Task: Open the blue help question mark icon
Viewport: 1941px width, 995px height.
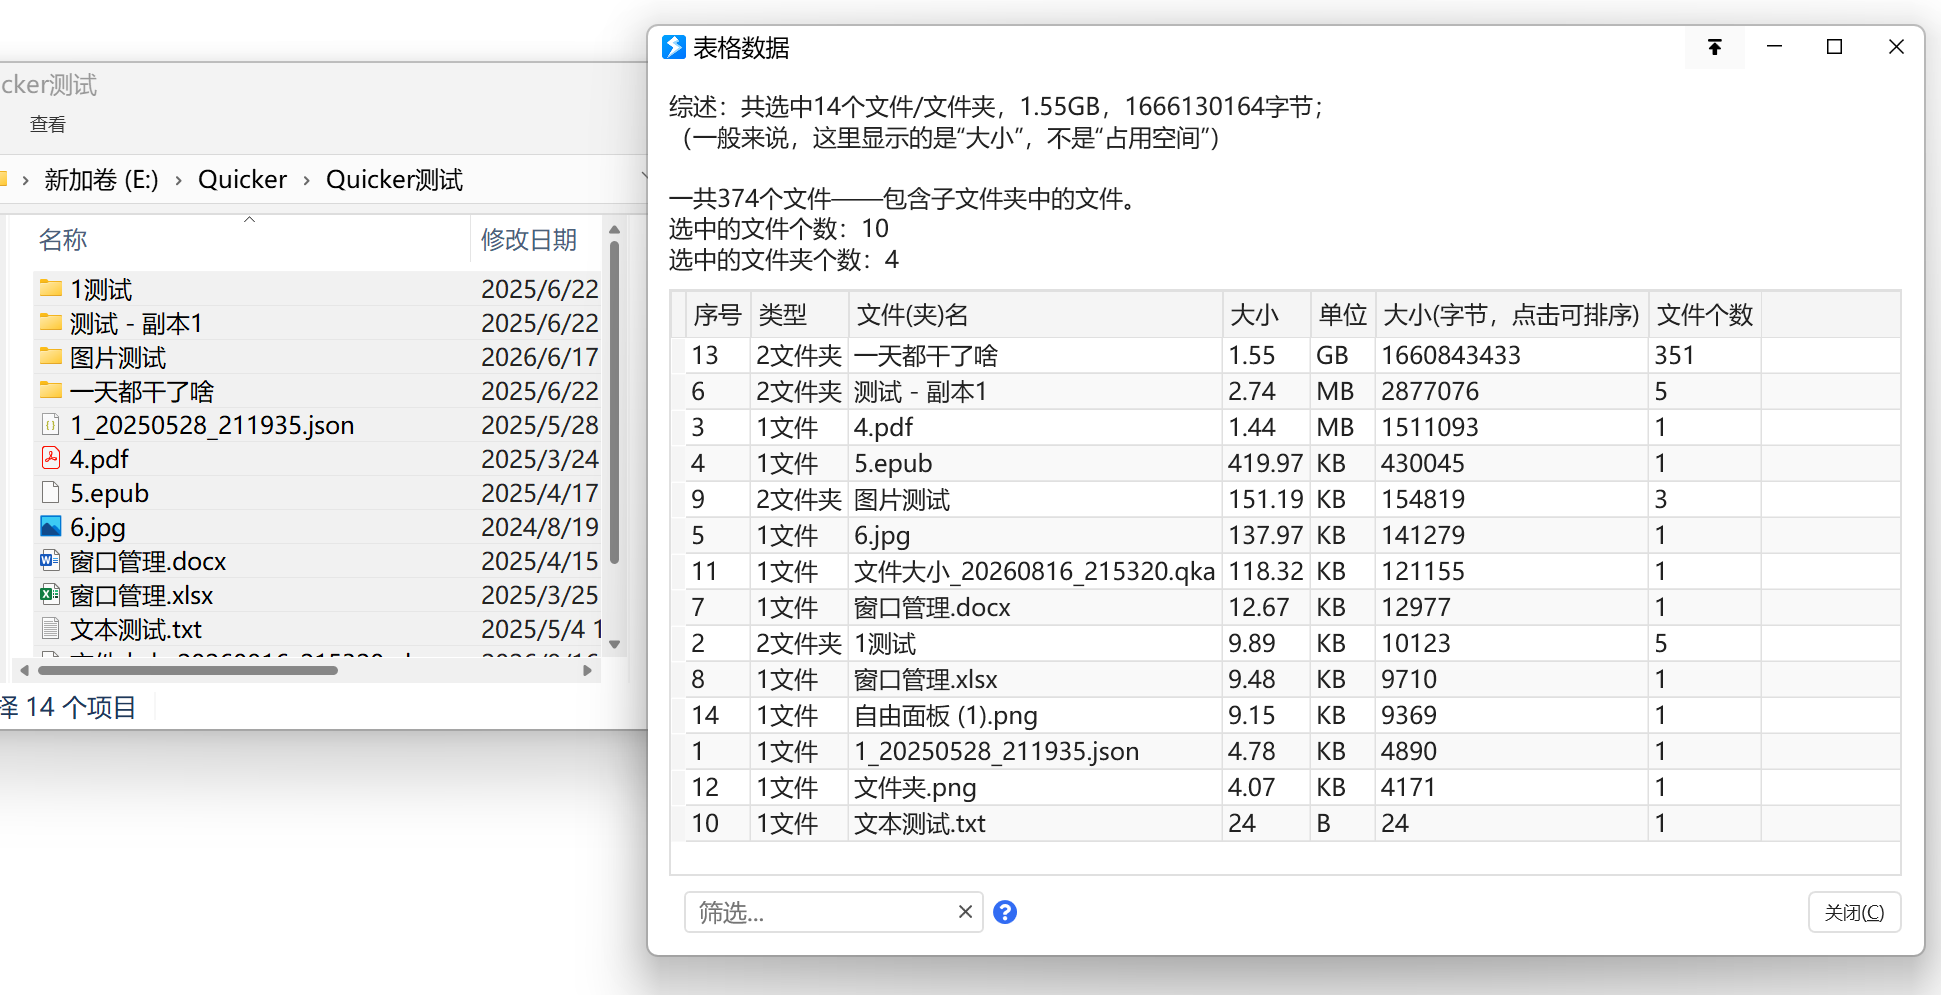Action: pyautogui.click(x=1005, y=912)
